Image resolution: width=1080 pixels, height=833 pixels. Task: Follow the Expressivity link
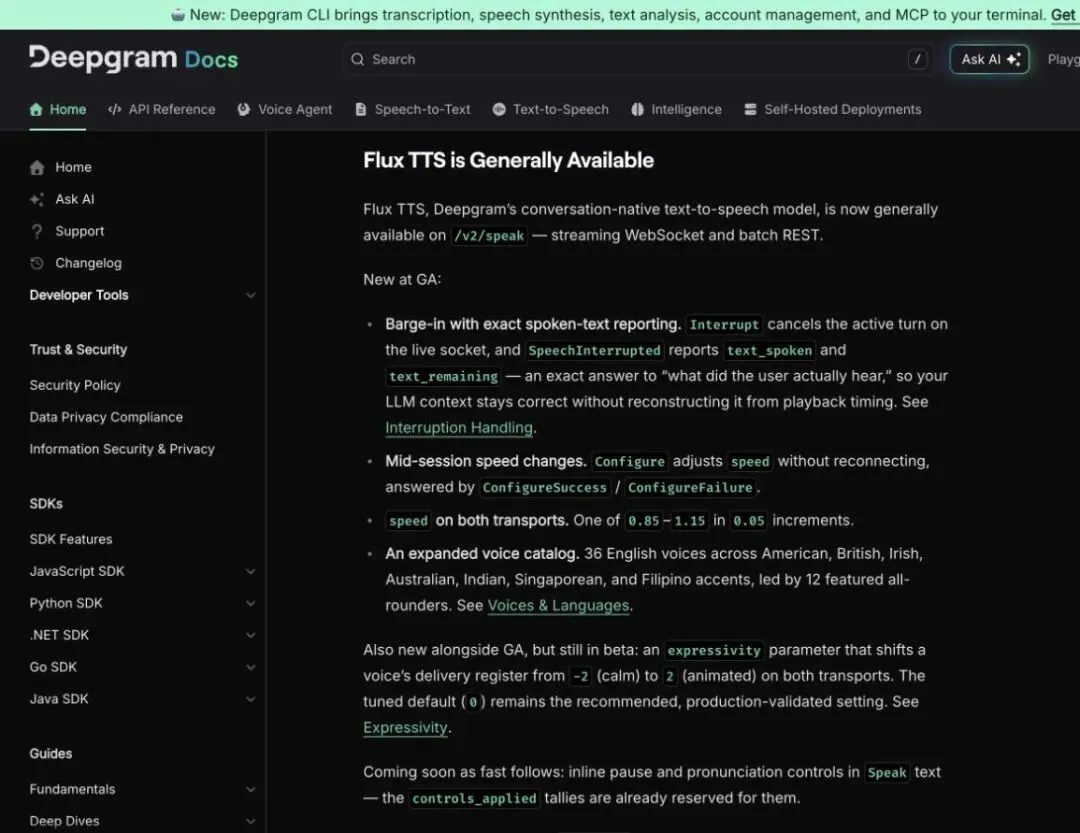tap(405, 727)
